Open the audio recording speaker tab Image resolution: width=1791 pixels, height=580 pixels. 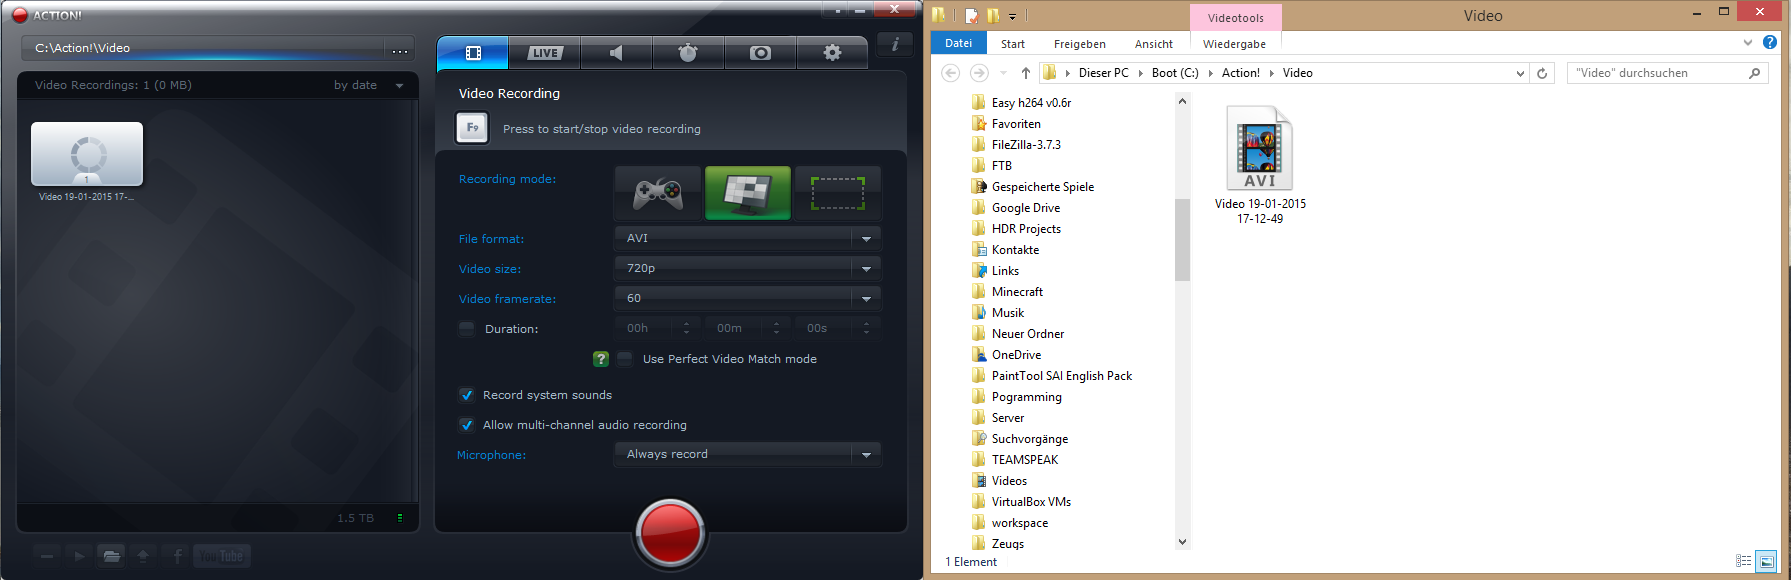pos(616,53)
